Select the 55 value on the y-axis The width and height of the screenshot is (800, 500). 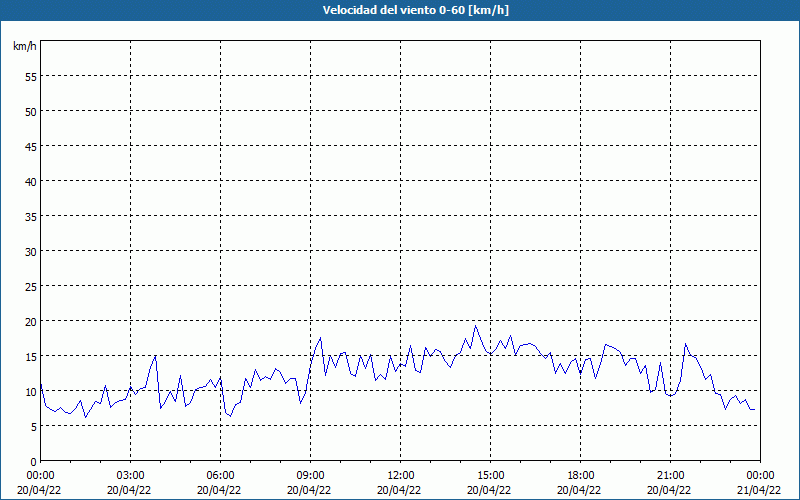pos(31,77)
